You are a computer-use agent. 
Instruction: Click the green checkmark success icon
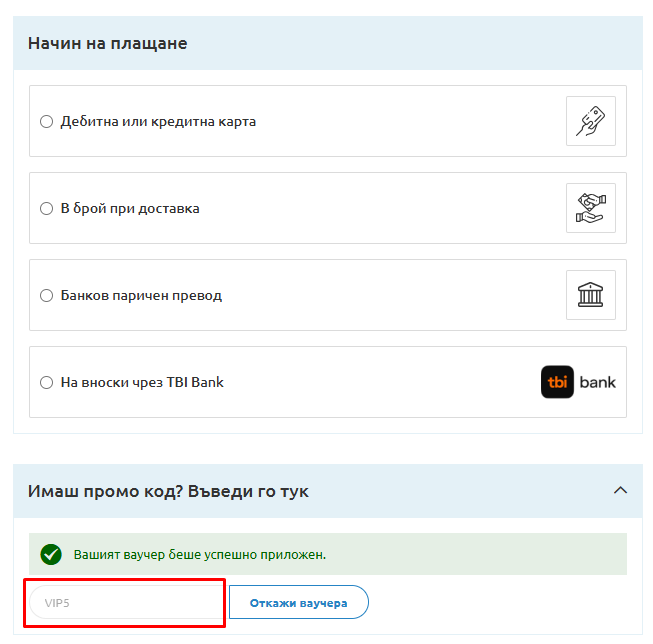click(x=51, y=554)
